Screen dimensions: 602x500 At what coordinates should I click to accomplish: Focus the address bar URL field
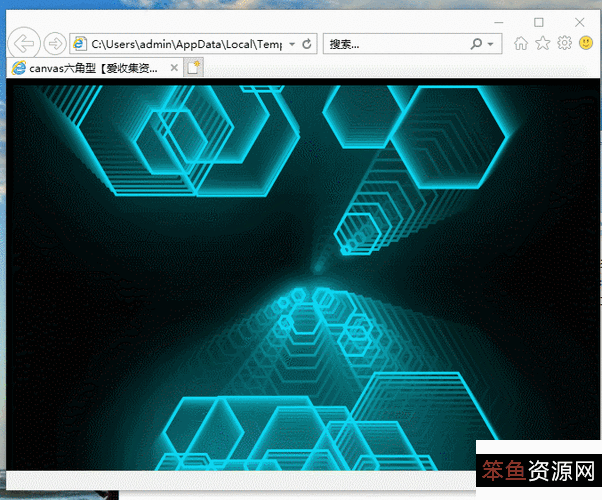pyautogui.click(x=185, y=44)
